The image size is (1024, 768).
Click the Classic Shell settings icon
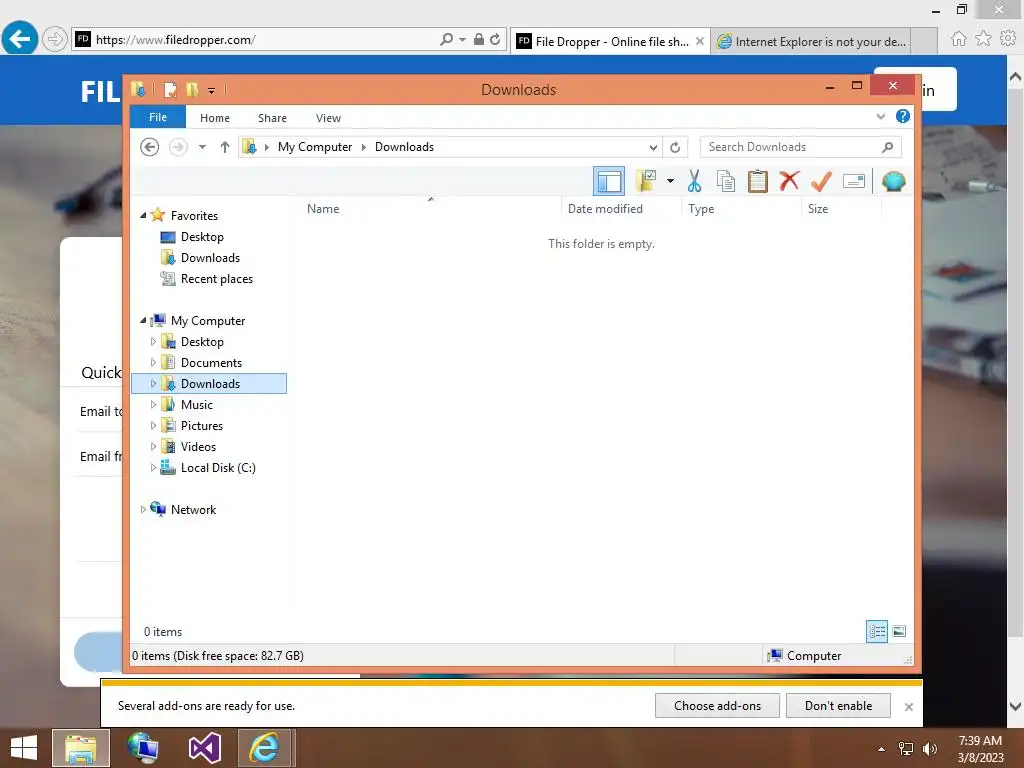893,181
